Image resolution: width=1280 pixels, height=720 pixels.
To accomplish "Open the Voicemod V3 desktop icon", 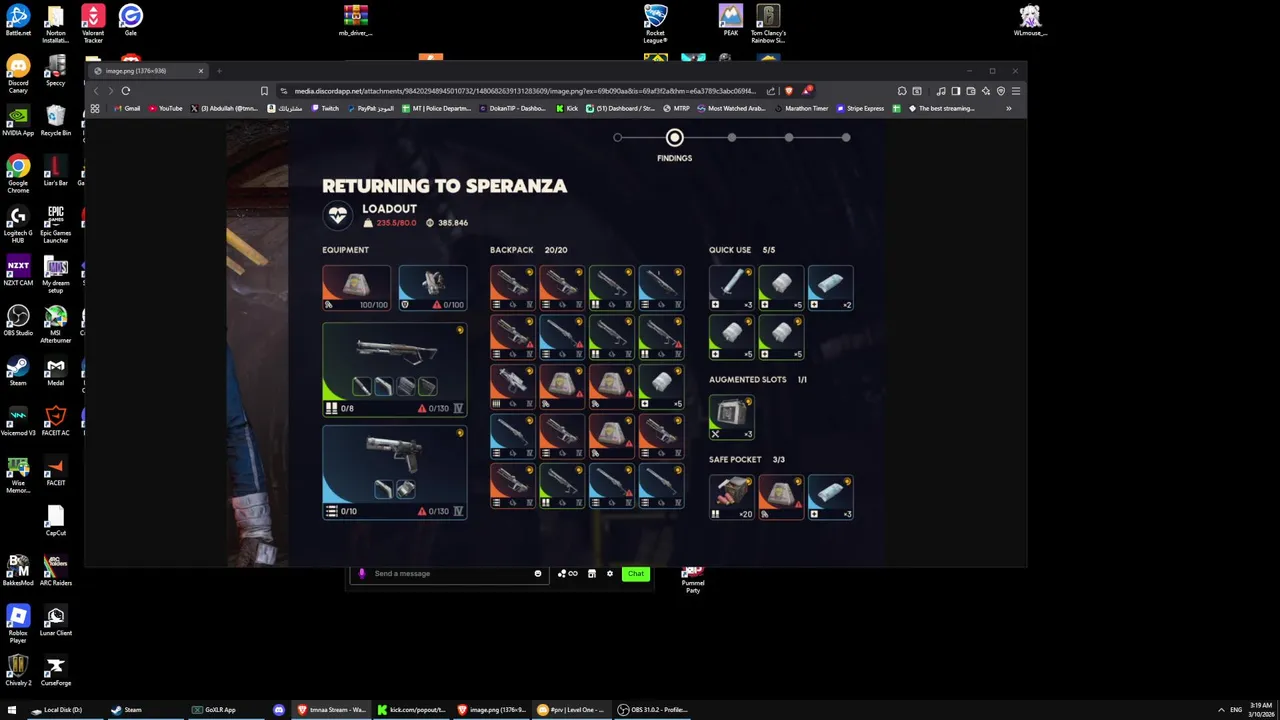I will tap(18, 421).
